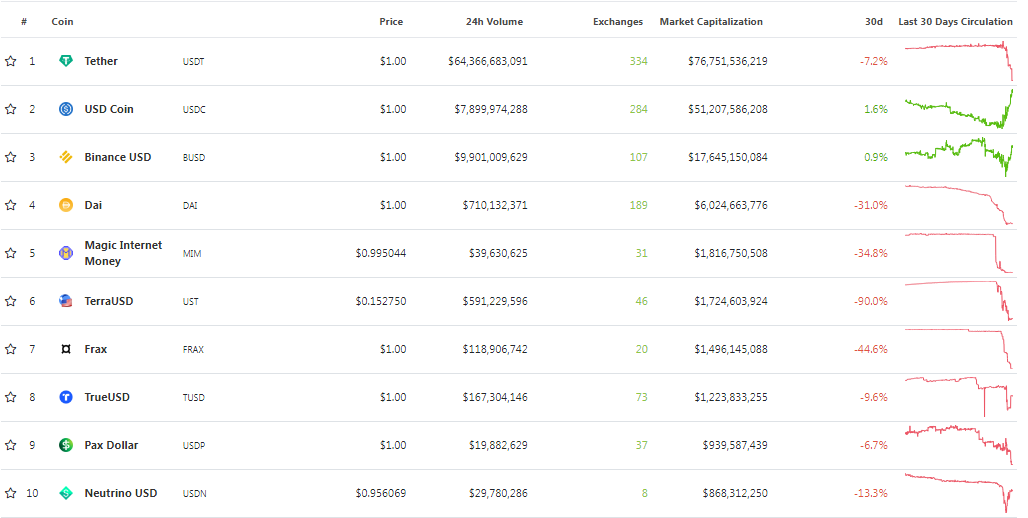This screenshot has width=1028, height=518.
Task: Click Tether market cap $76,751,536,219
Action: click(x=728, y=61)
